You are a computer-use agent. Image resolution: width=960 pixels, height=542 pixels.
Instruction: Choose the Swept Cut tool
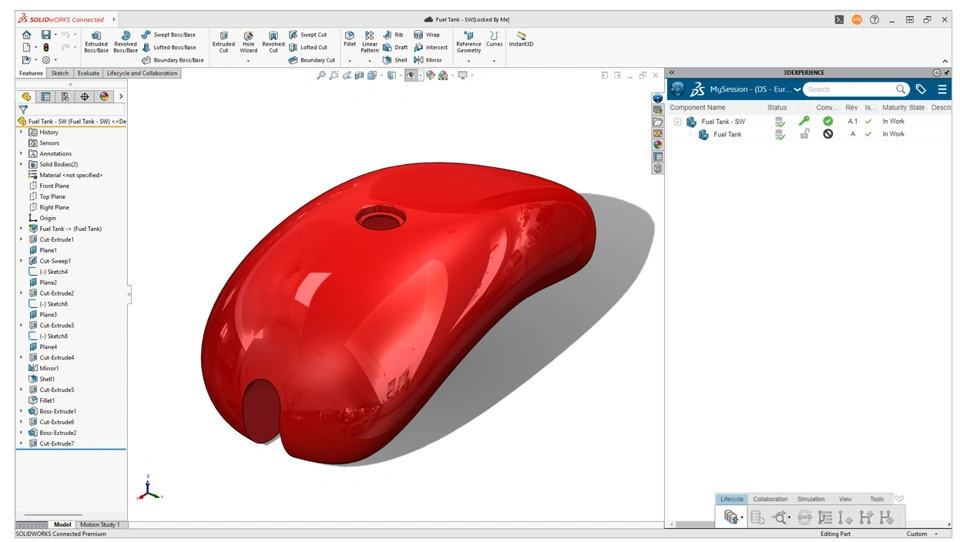308,35
